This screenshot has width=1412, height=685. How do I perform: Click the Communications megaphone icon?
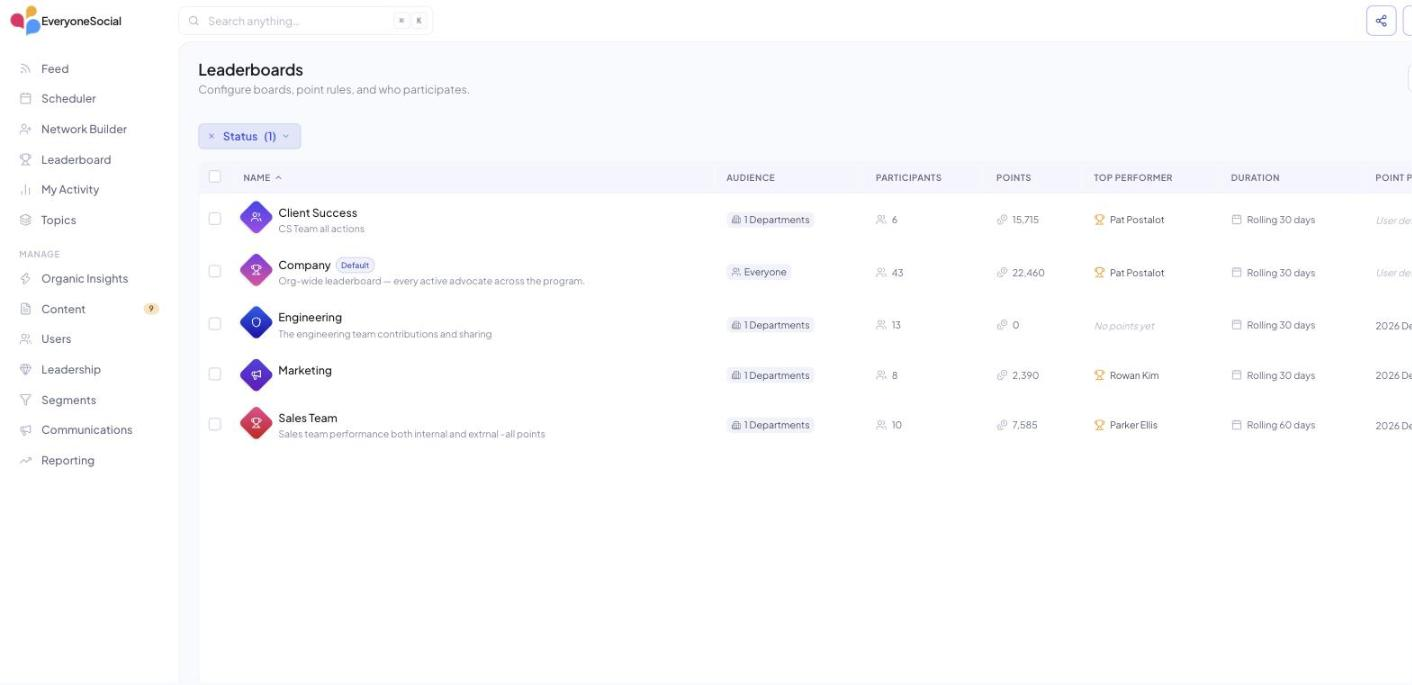(x=26, y=430)
